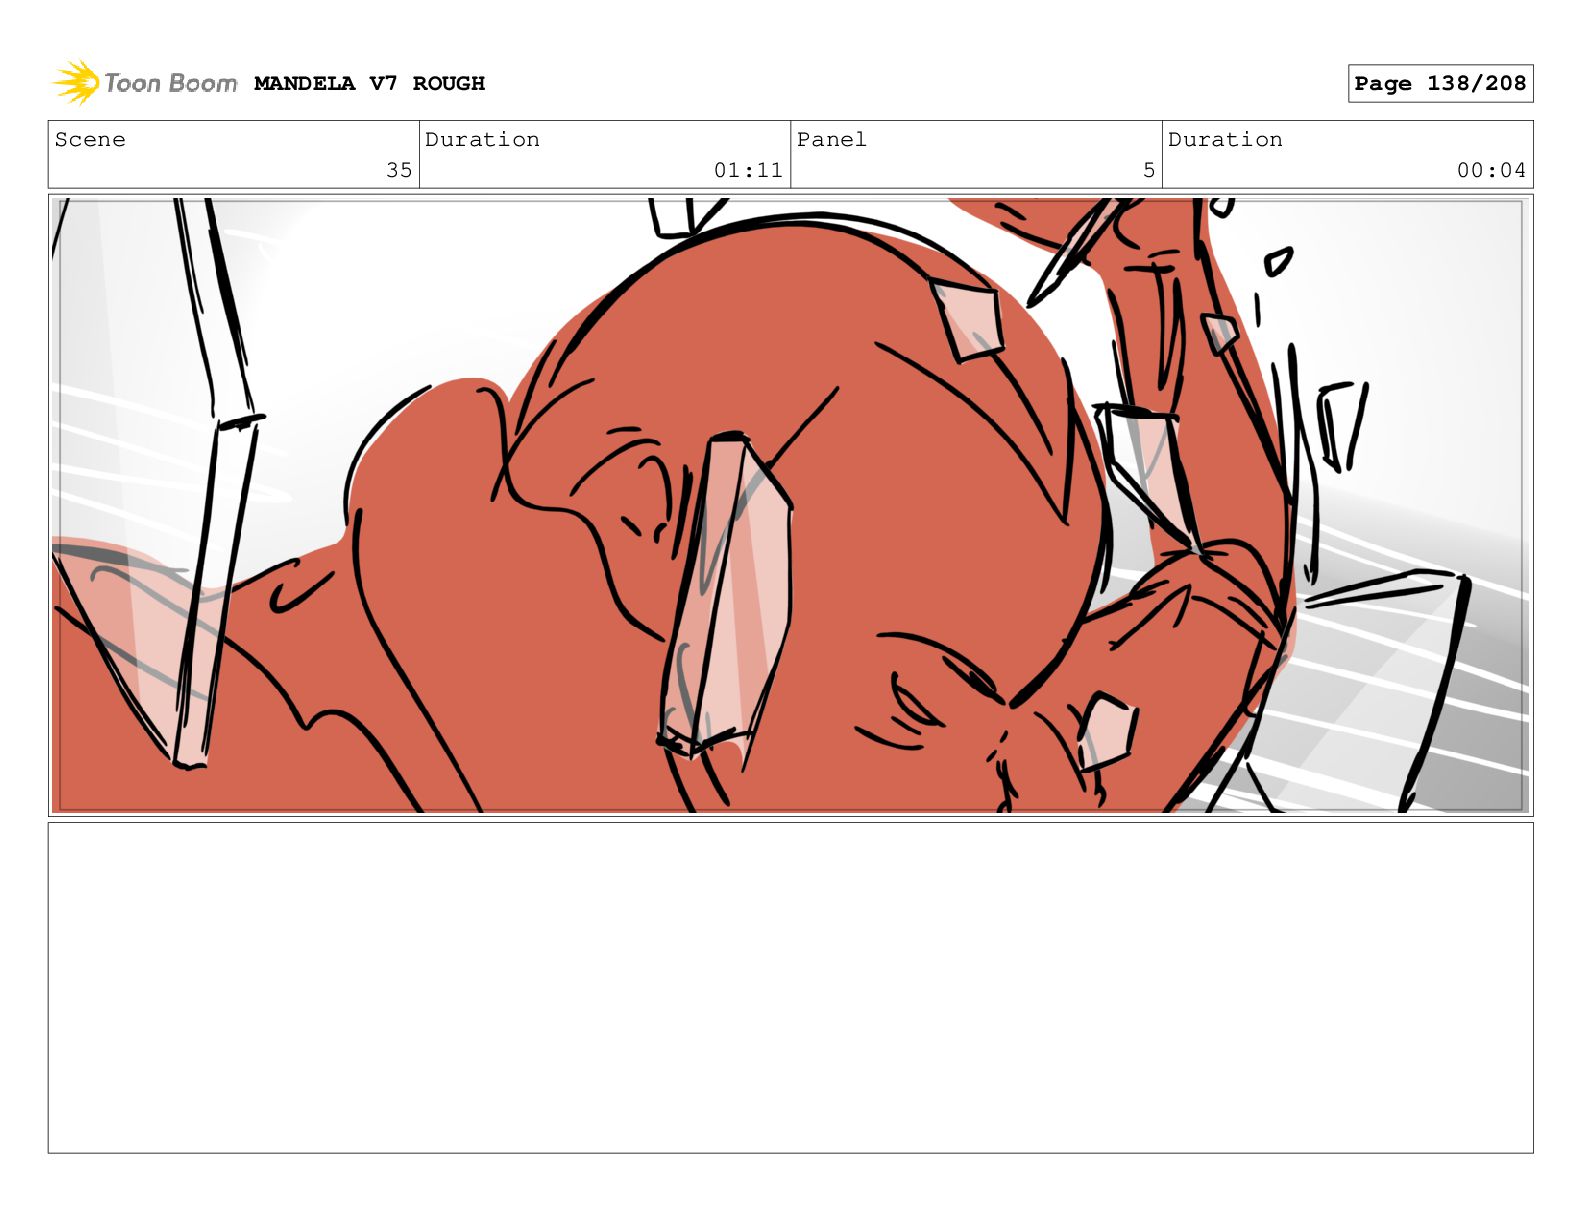Click the 'Page 138/208' box
This screenshot has width=1582, height=1225.
1440,84
